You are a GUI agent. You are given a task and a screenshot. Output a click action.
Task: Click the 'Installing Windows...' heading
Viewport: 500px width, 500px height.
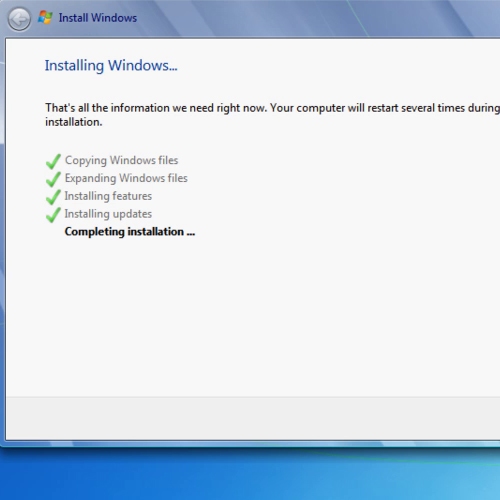pyautogui.click(x=111, y=65)
